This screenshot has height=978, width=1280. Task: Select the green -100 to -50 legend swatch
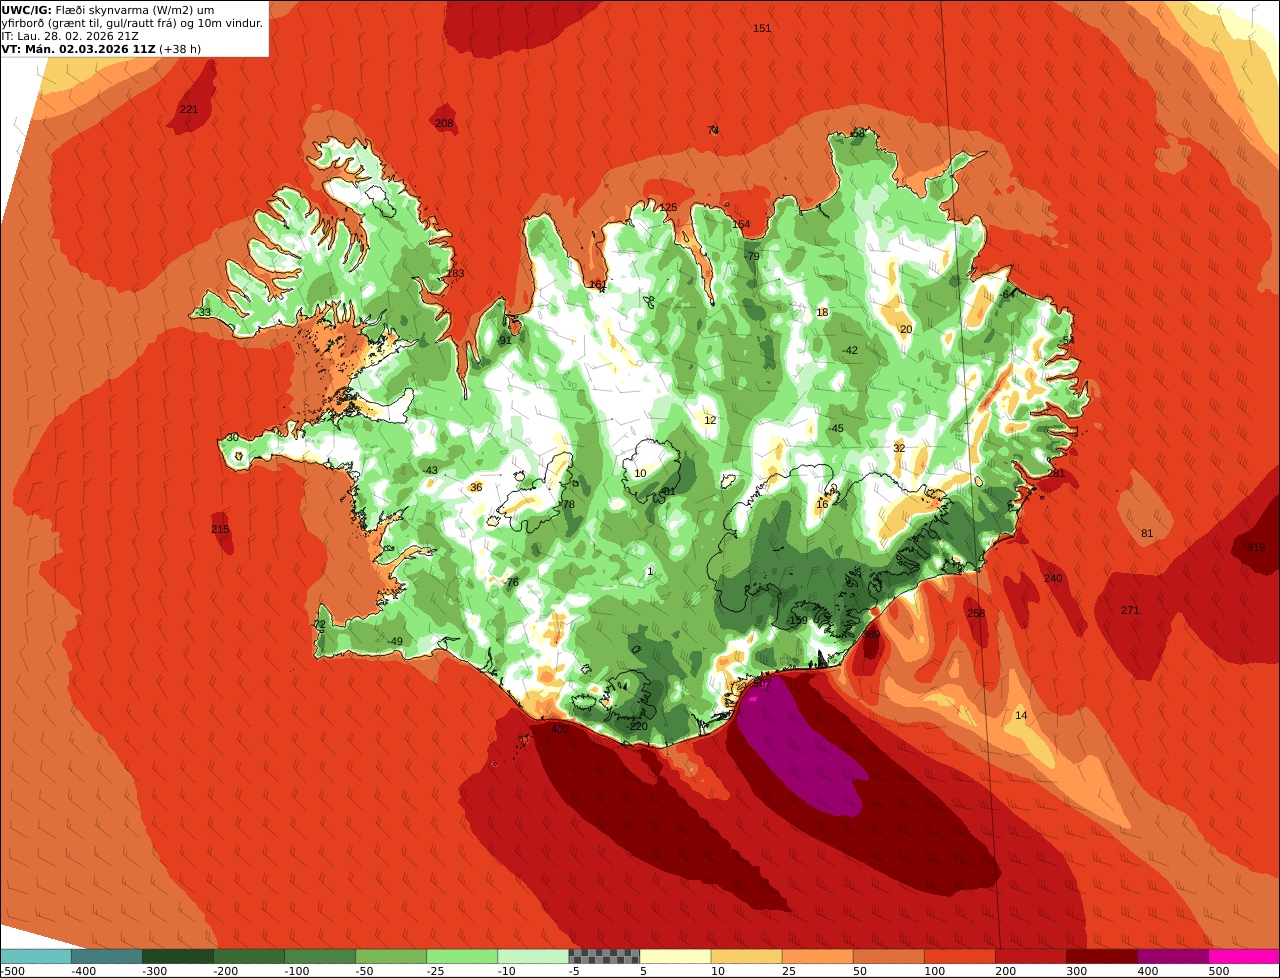click(x=320, y=956)
